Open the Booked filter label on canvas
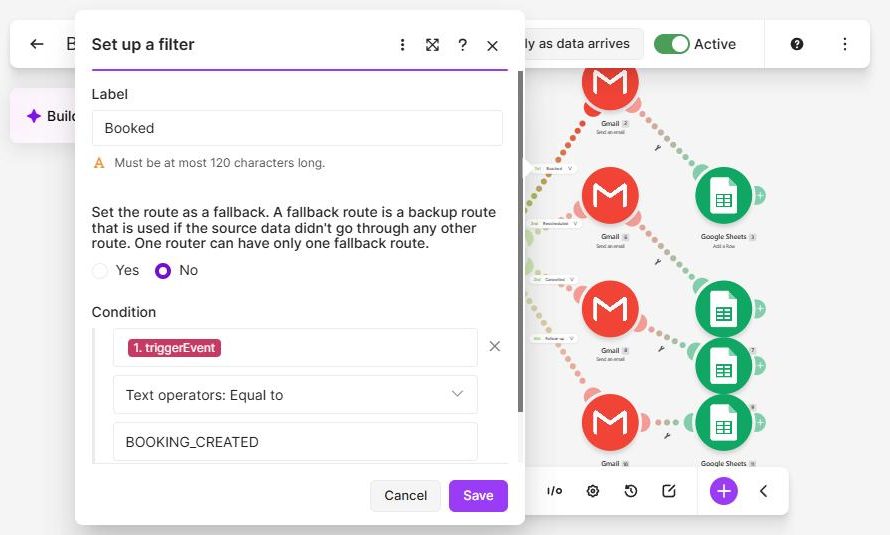The image size is (890, 535). pyautogui.click(x=555, y=168)
